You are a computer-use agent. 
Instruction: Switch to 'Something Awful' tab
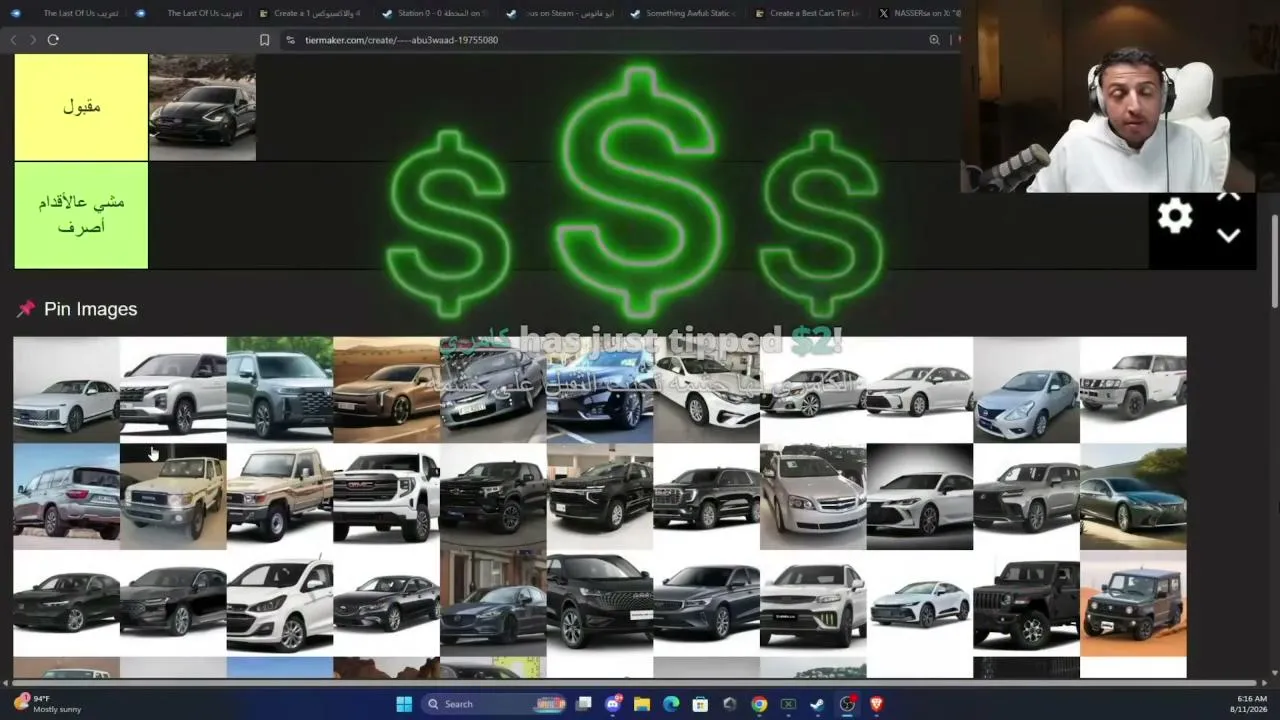tap(685, 13)
